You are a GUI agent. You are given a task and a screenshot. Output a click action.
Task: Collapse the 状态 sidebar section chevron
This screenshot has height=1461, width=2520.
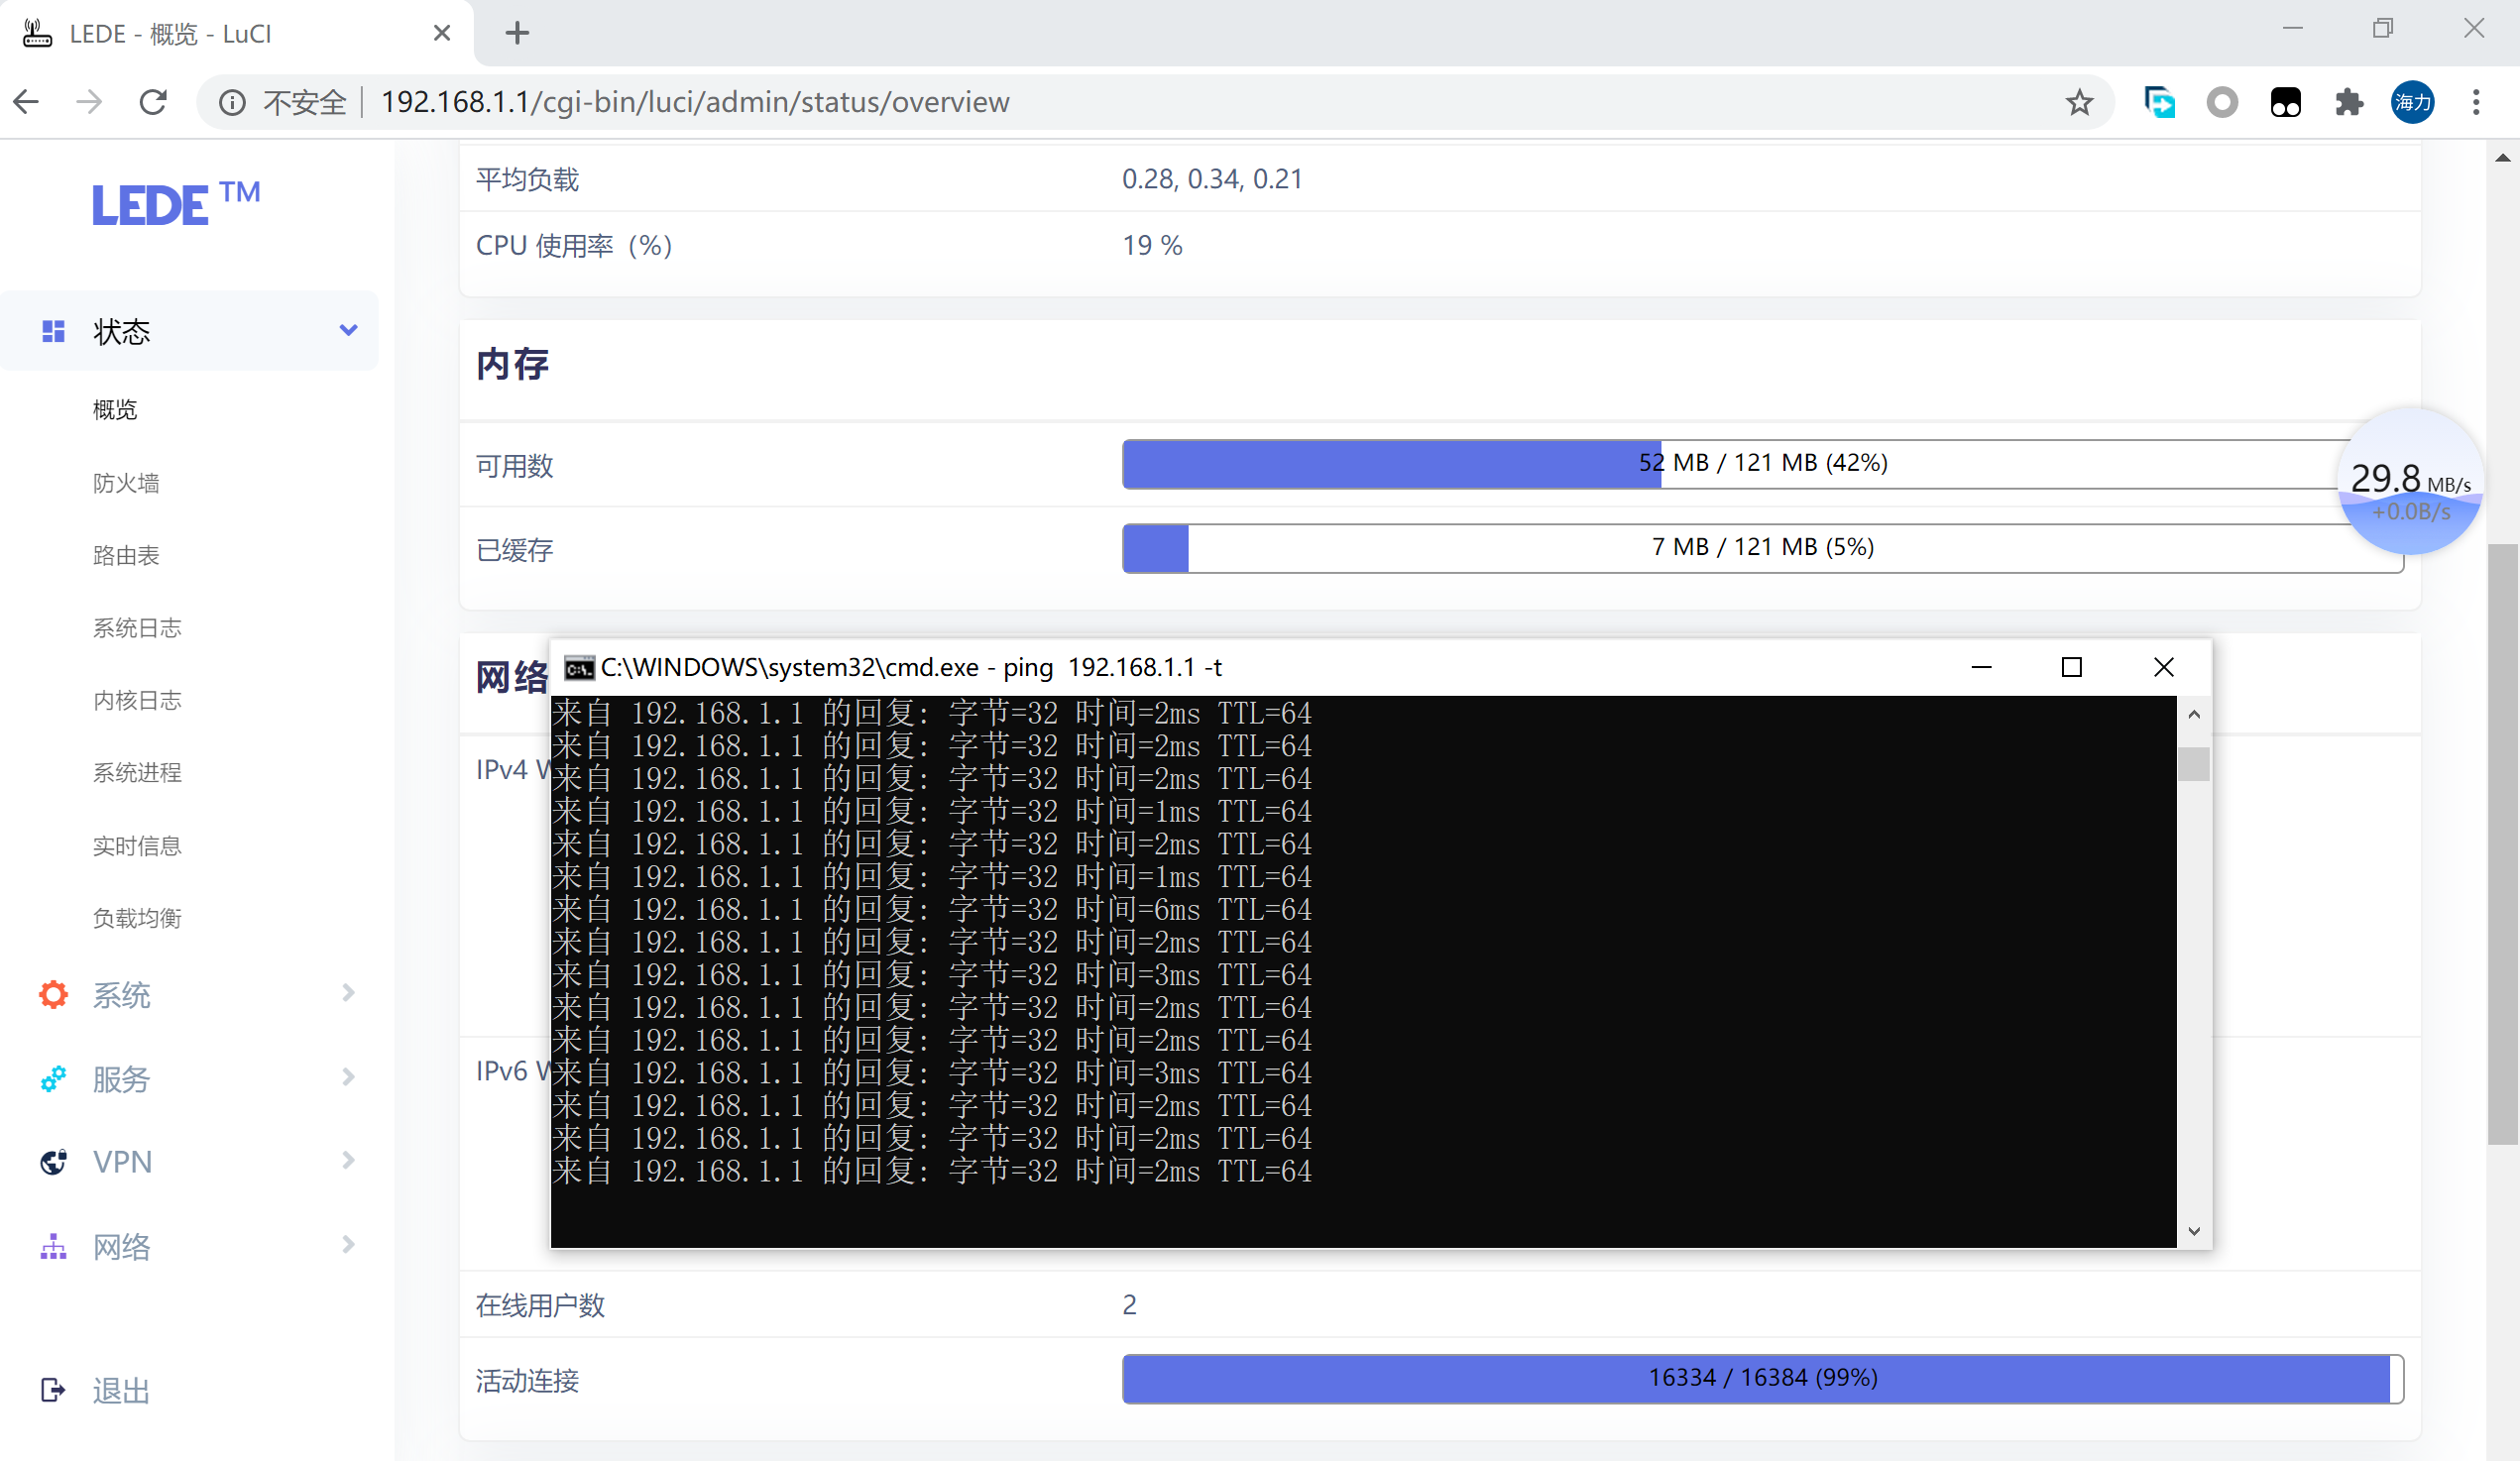pyautogui.click(x=348, y=330)
